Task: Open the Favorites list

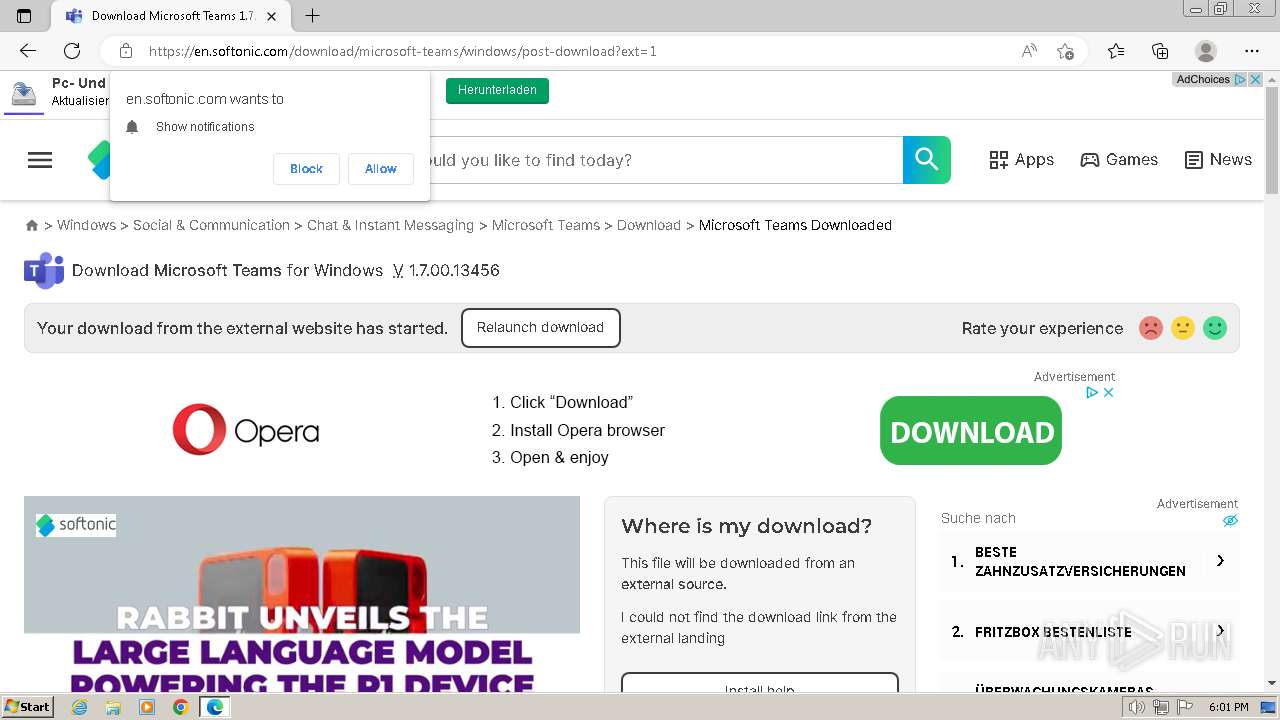Action: tap(1116, 51)
